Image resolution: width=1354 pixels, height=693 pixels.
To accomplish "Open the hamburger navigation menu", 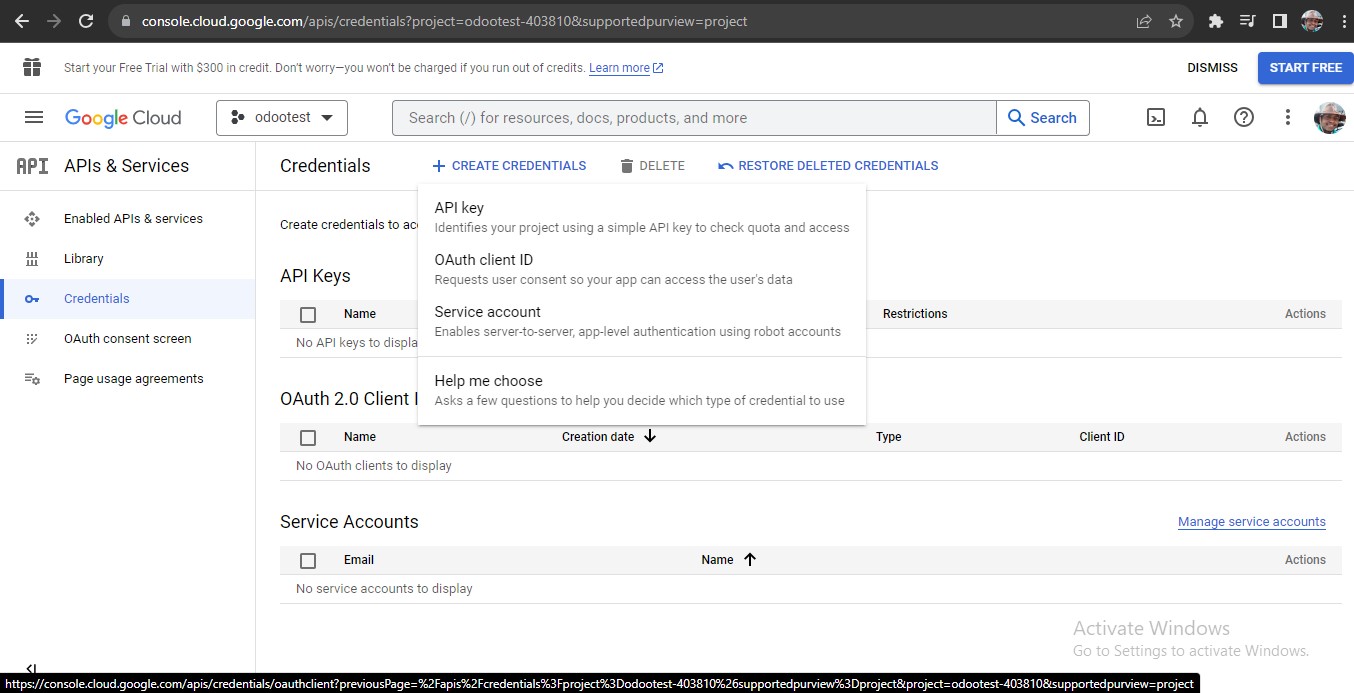I will click(x=34, y=117).
